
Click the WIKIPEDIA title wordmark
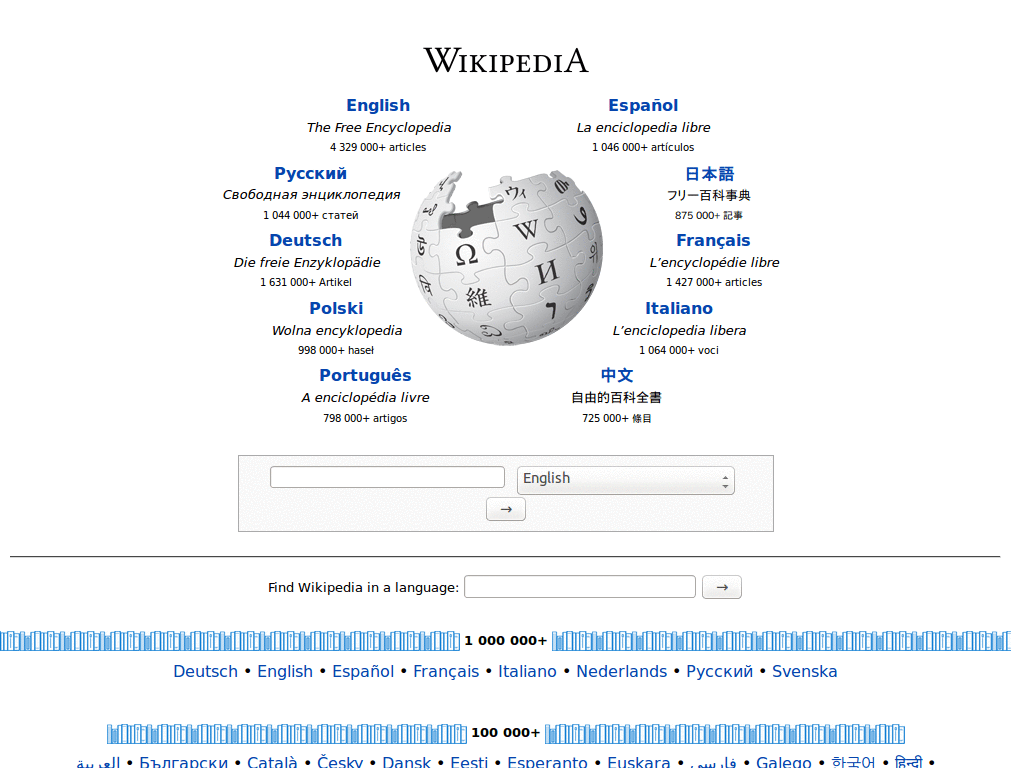(506, 61)
